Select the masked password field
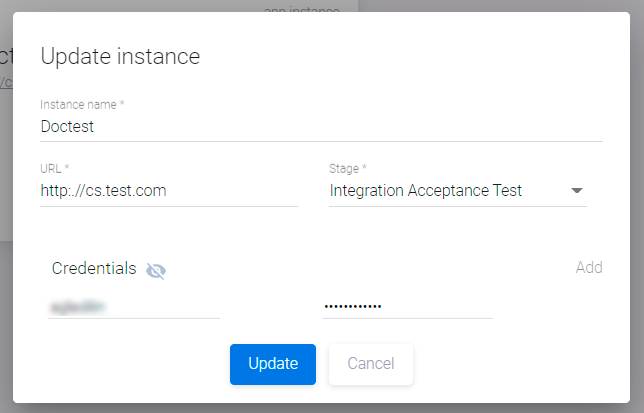The height and width of the screenshot is (413, 644). [x=407, y=306]
